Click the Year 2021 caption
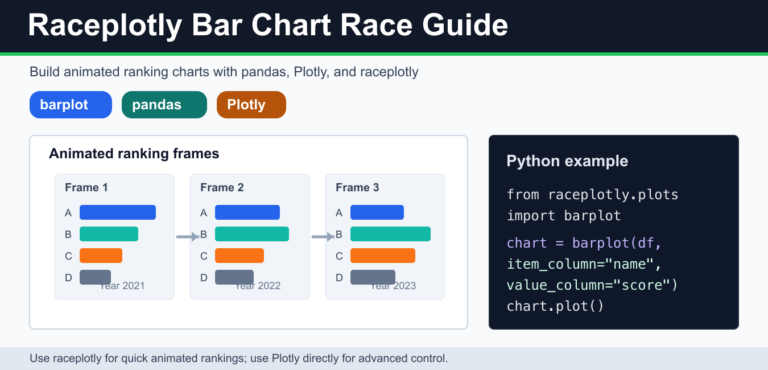768x370 pixels. coord(122,286)
